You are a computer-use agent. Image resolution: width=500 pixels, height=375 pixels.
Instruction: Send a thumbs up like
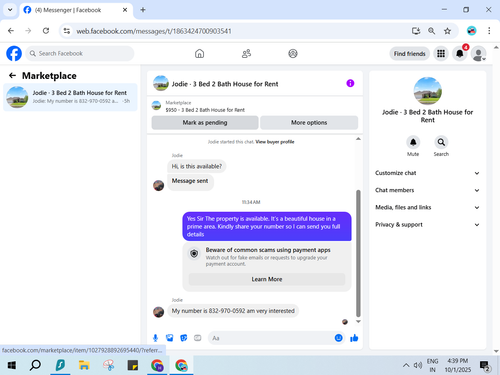(x=354, y=338)
